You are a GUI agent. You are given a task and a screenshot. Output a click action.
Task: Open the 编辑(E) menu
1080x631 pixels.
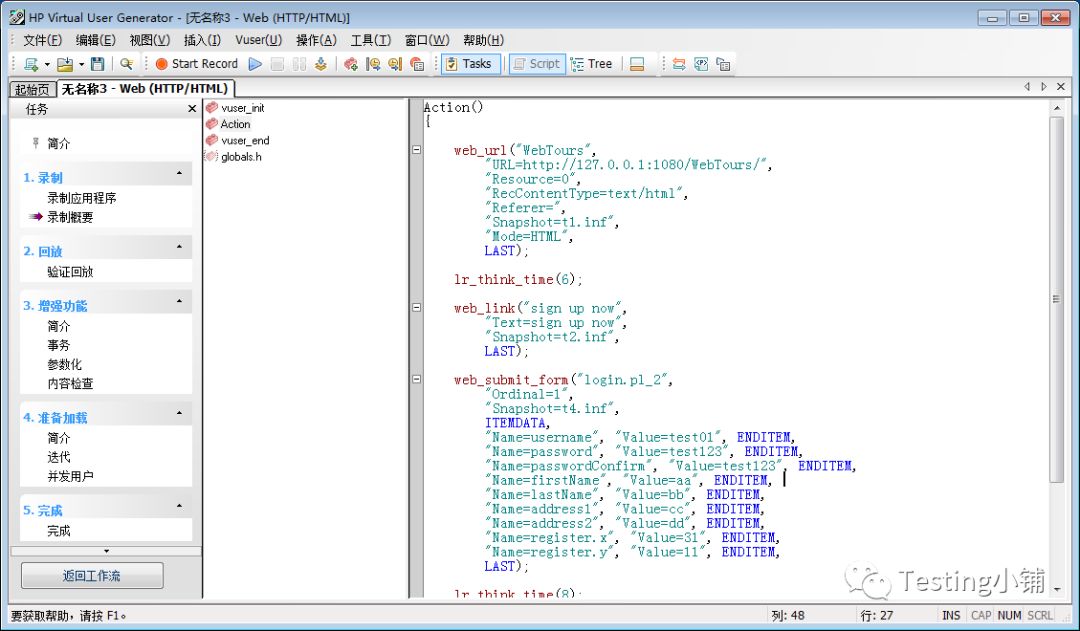click(x=96, y=41)
